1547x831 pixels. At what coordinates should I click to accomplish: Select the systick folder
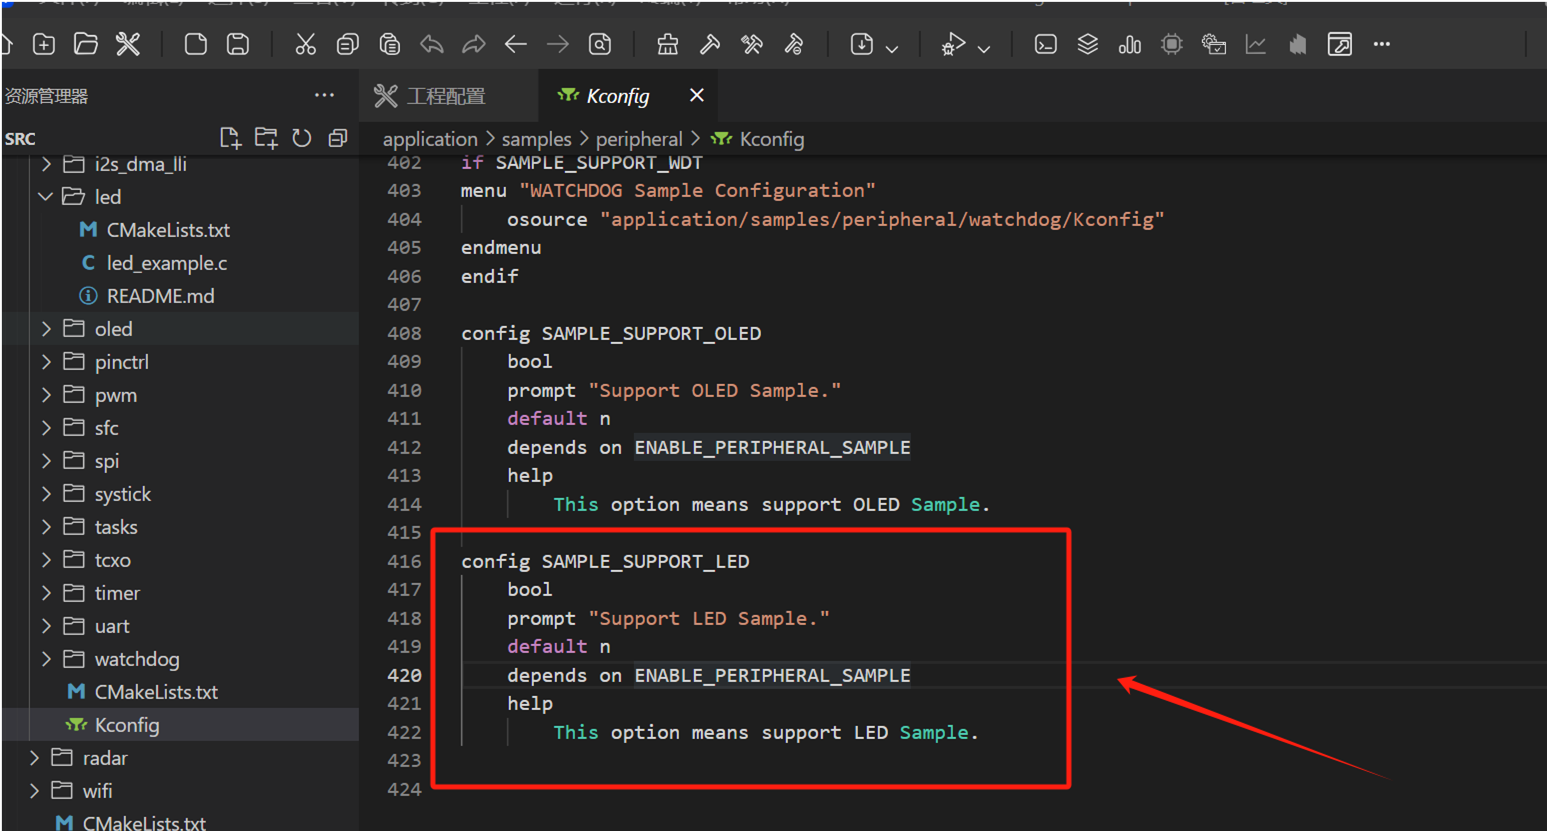(180, 494)
